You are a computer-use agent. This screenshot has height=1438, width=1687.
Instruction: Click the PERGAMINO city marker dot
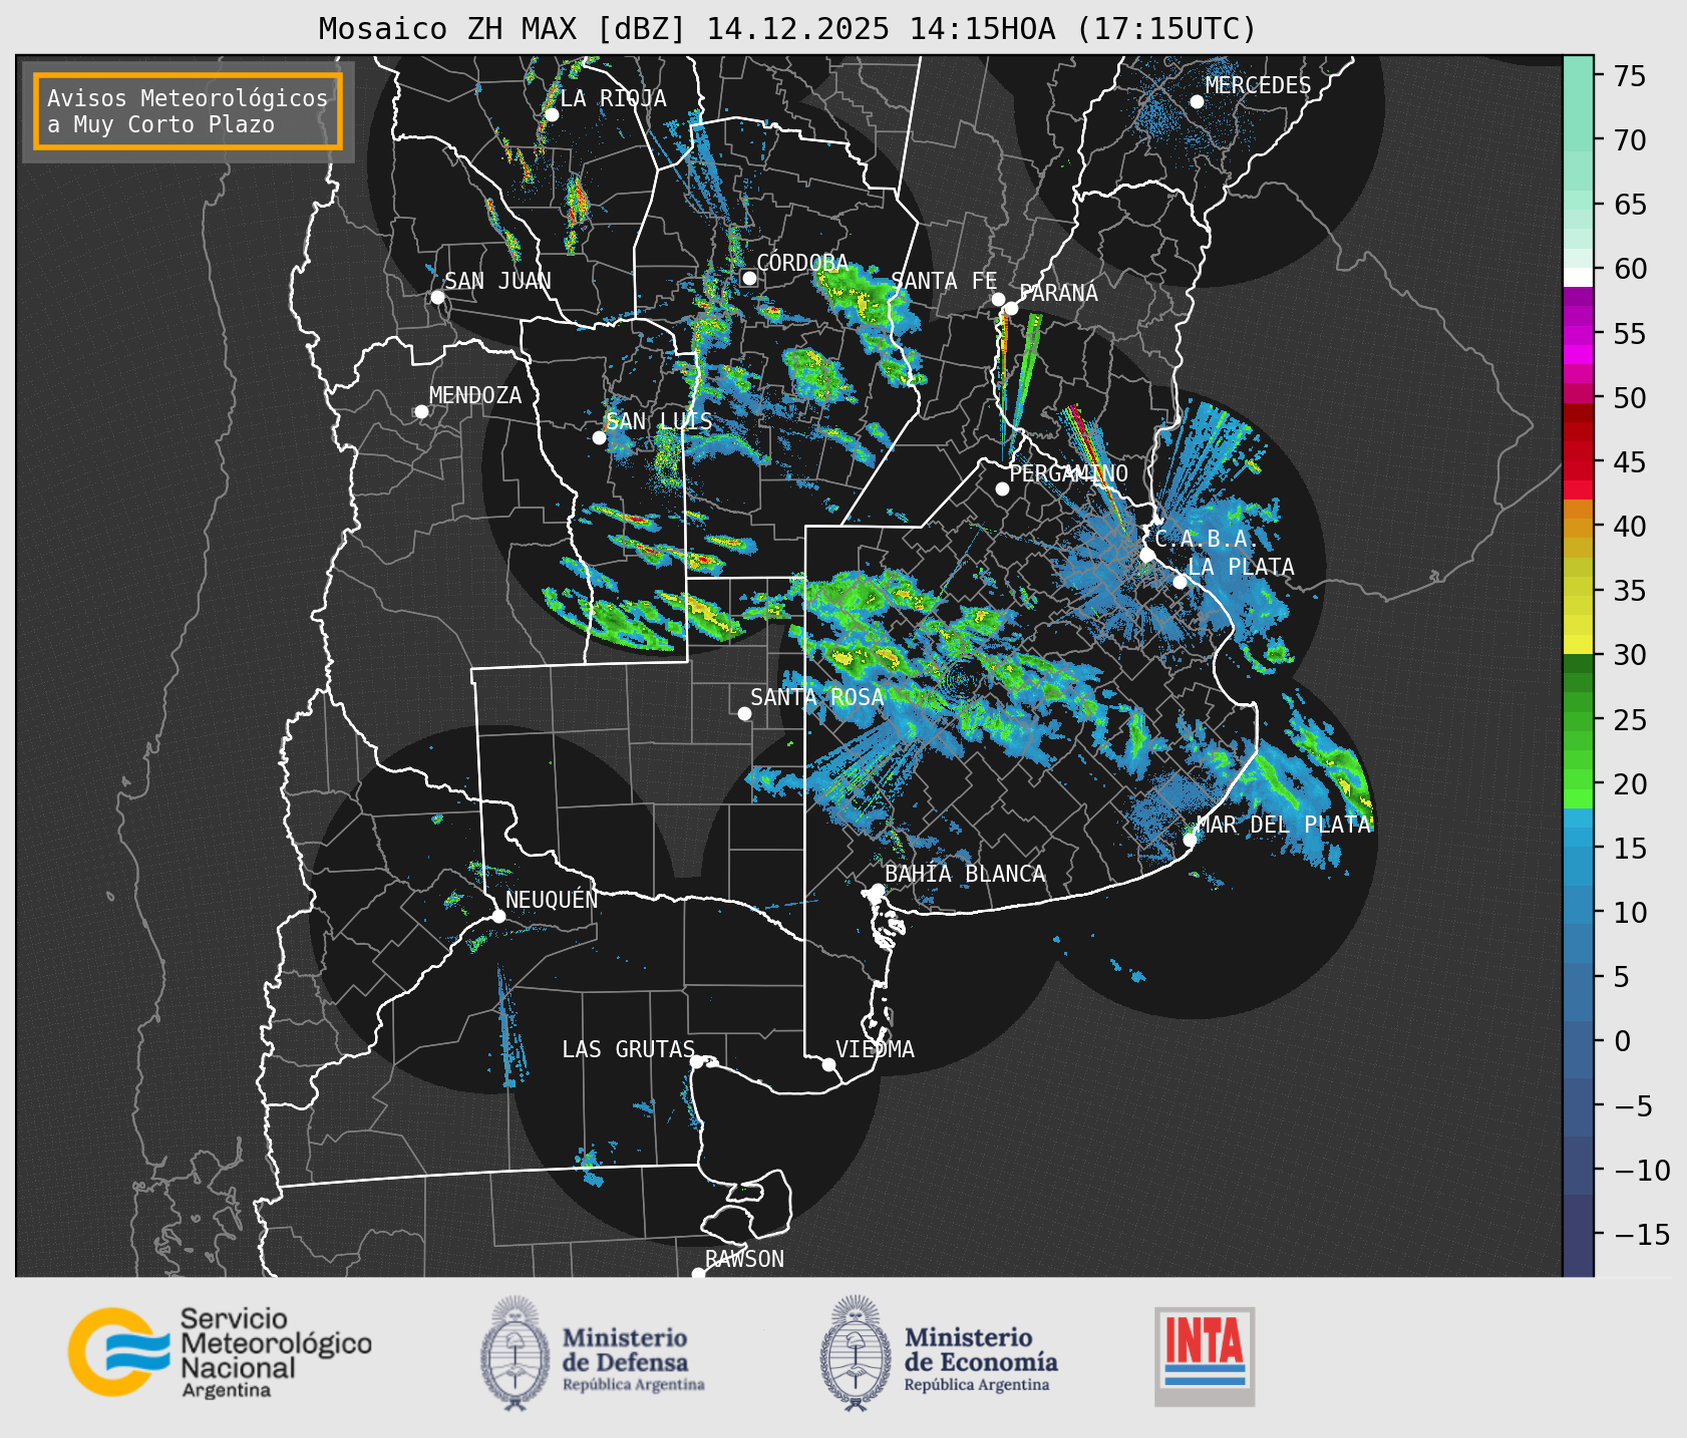(x=1002, y=489)
